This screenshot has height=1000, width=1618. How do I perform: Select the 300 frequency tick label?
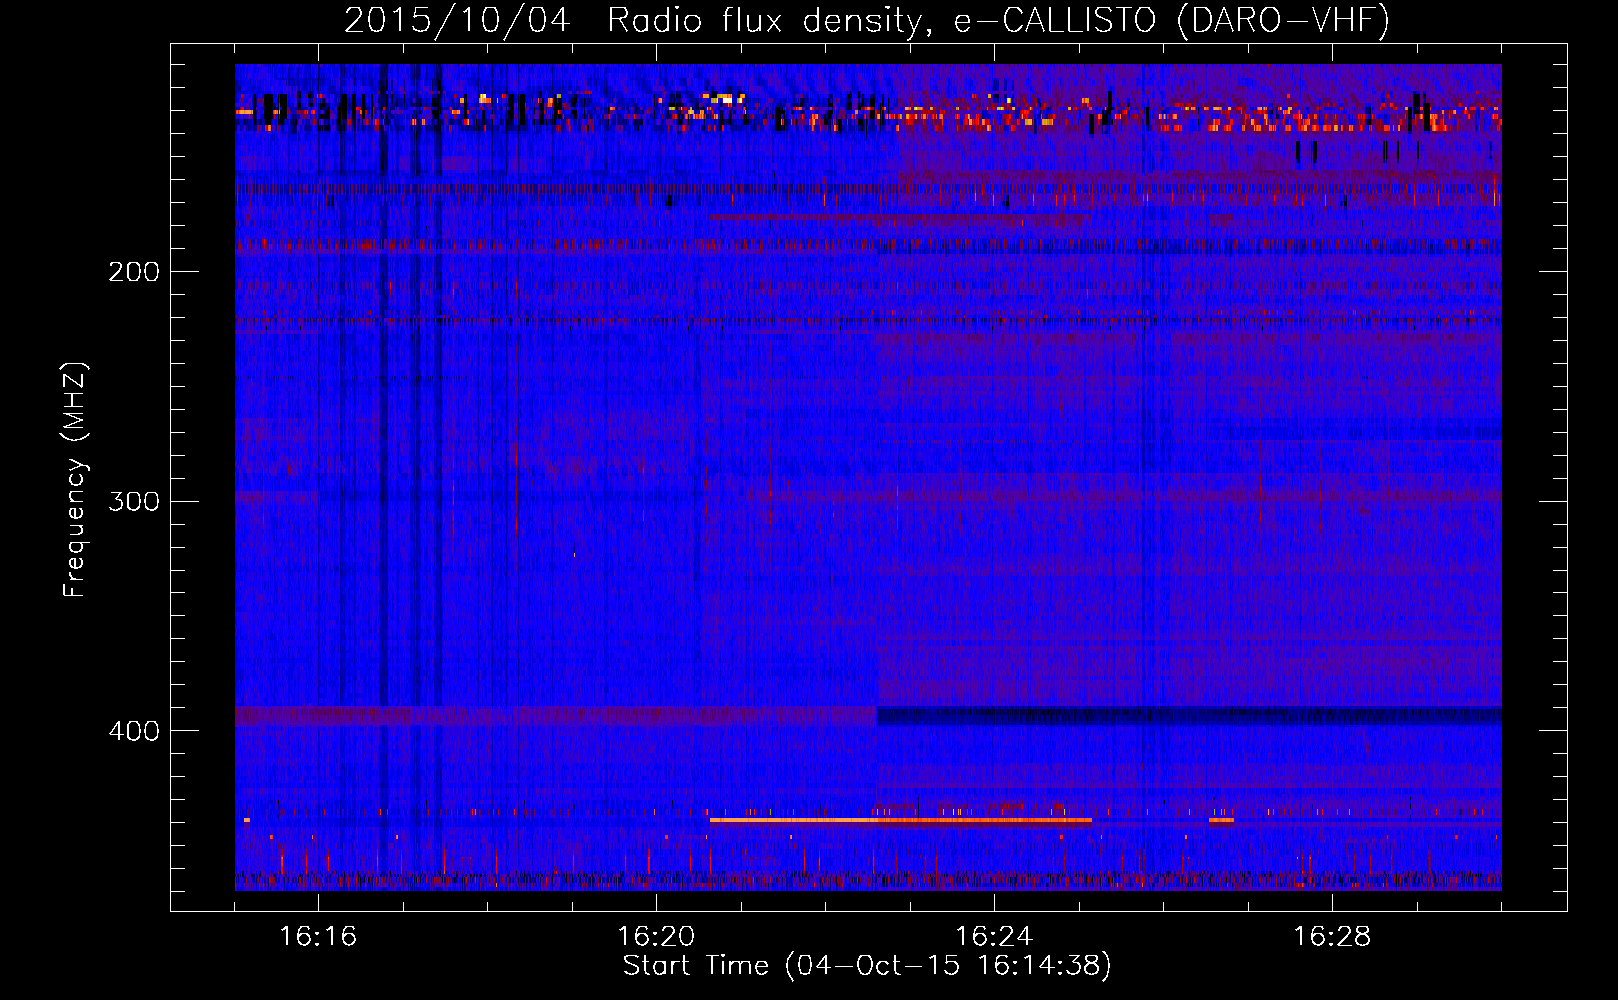[134, 501]
